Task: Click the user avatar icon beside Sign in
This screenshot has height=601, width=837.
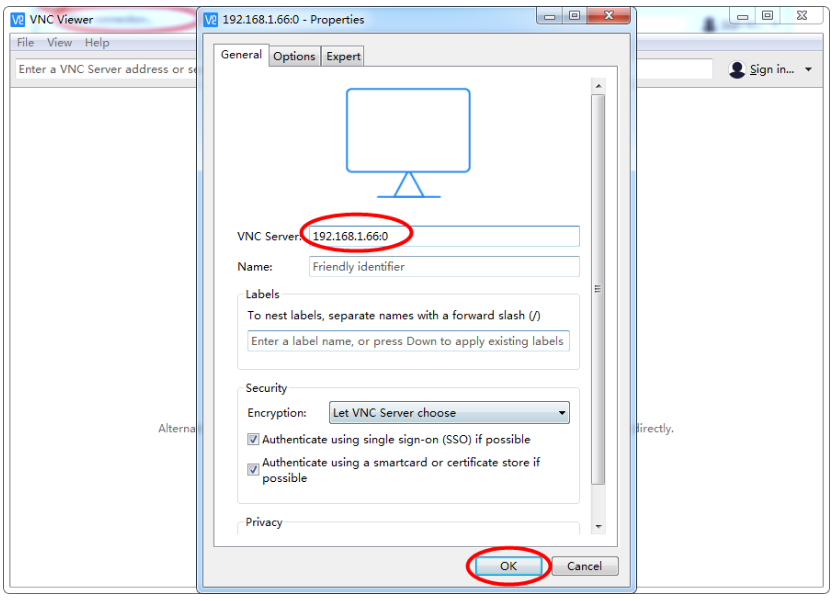Action: point(737,69)
